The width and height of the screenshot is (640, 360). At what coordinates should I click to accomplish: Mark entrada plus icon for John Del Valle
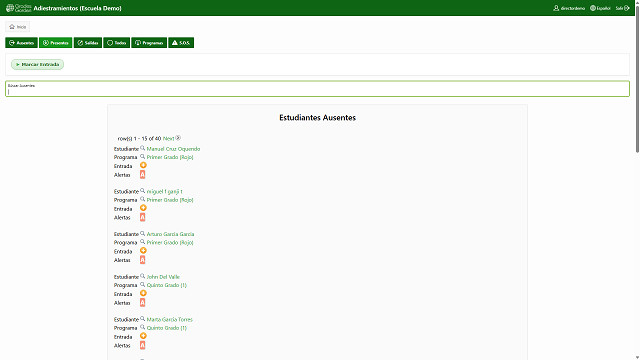pyautogui.click(x=143, y=293)
